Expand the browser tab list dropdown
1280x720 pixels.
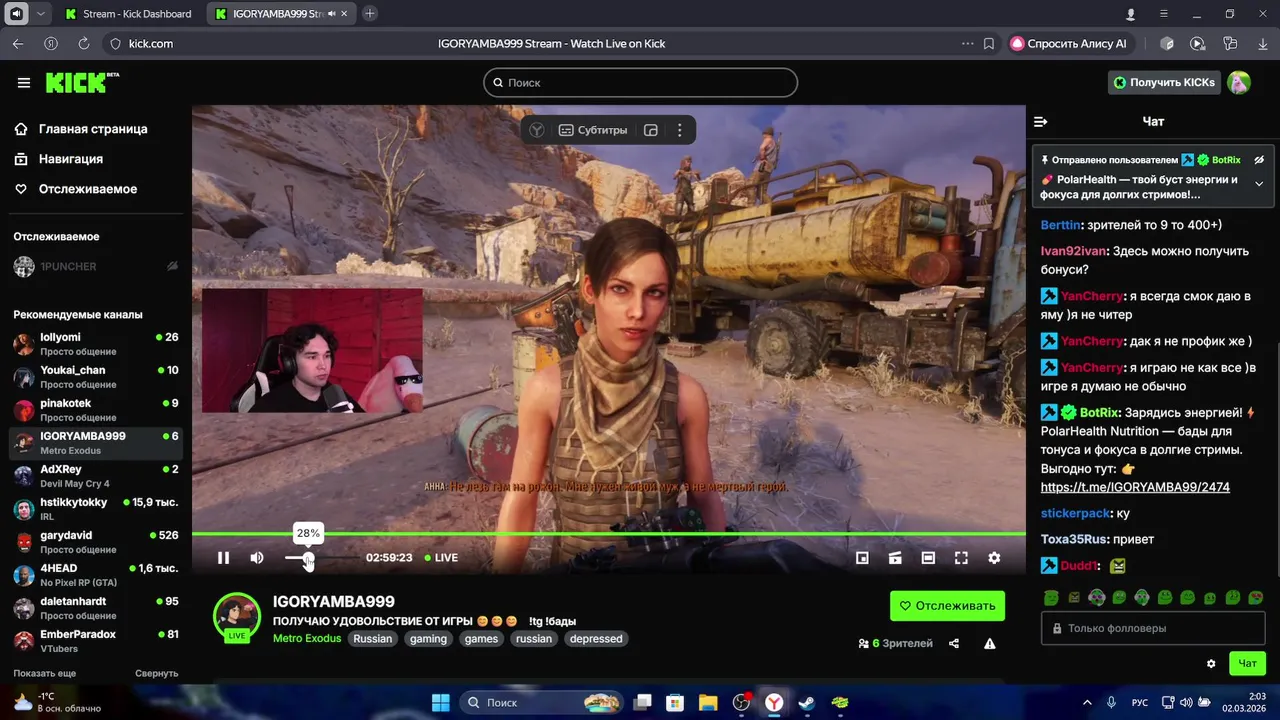tap(40, 14)
